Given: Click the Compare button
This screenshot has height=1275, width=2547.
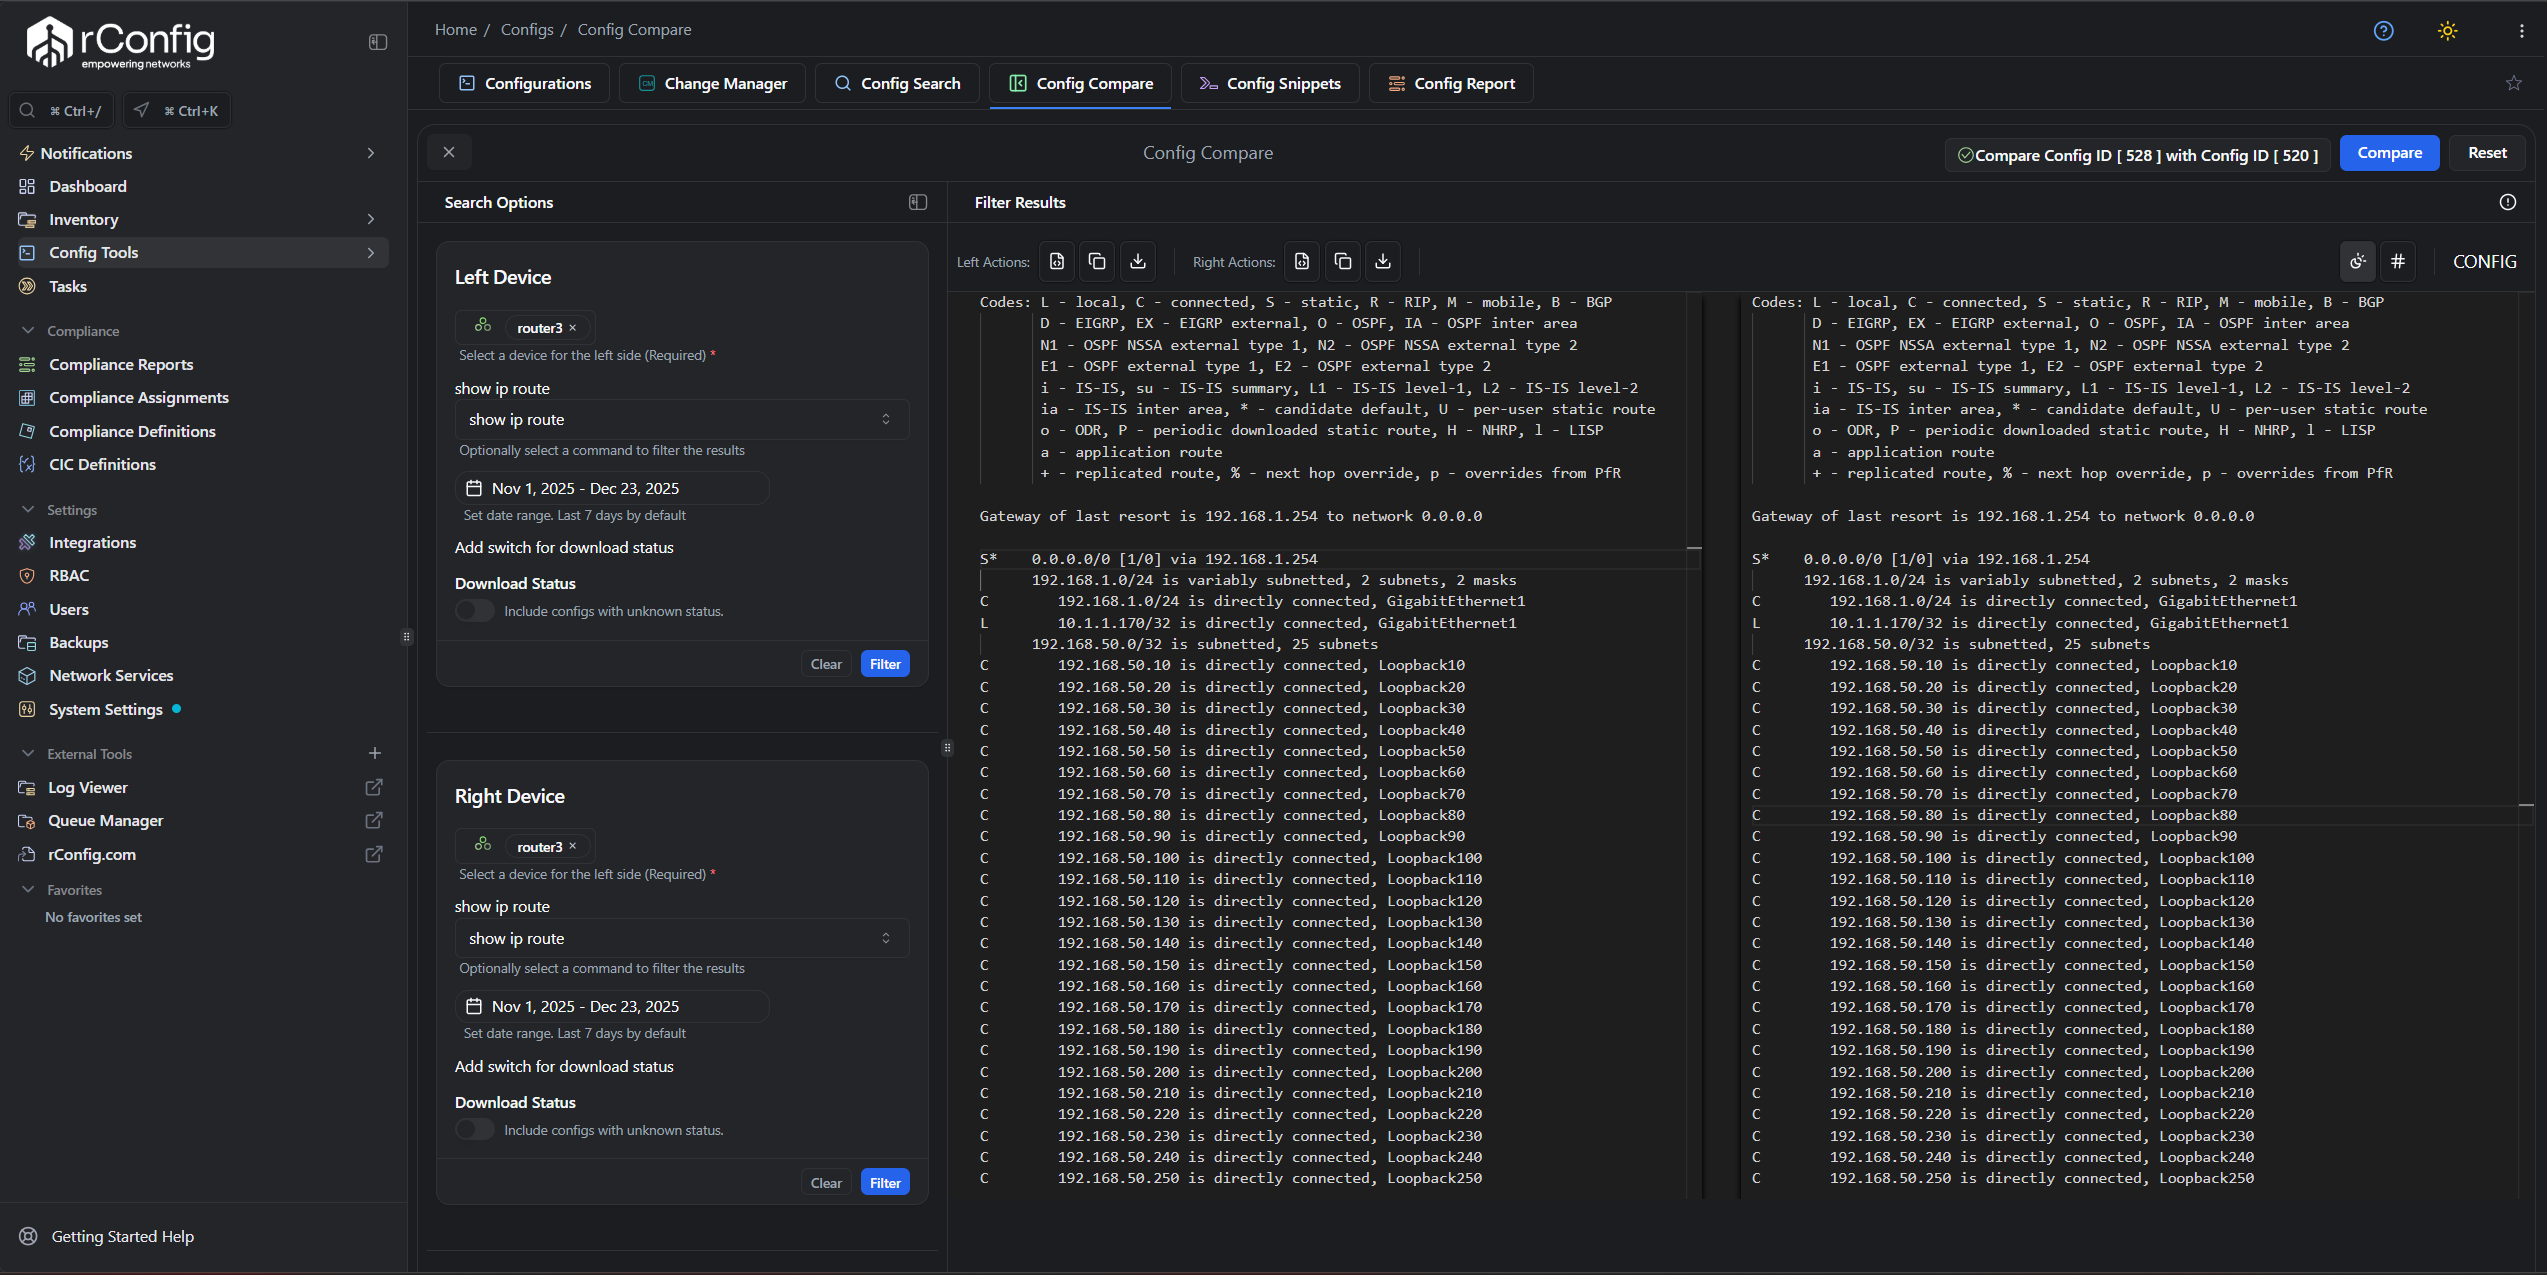Looking at the screenshot, I should click(2389, 152).
